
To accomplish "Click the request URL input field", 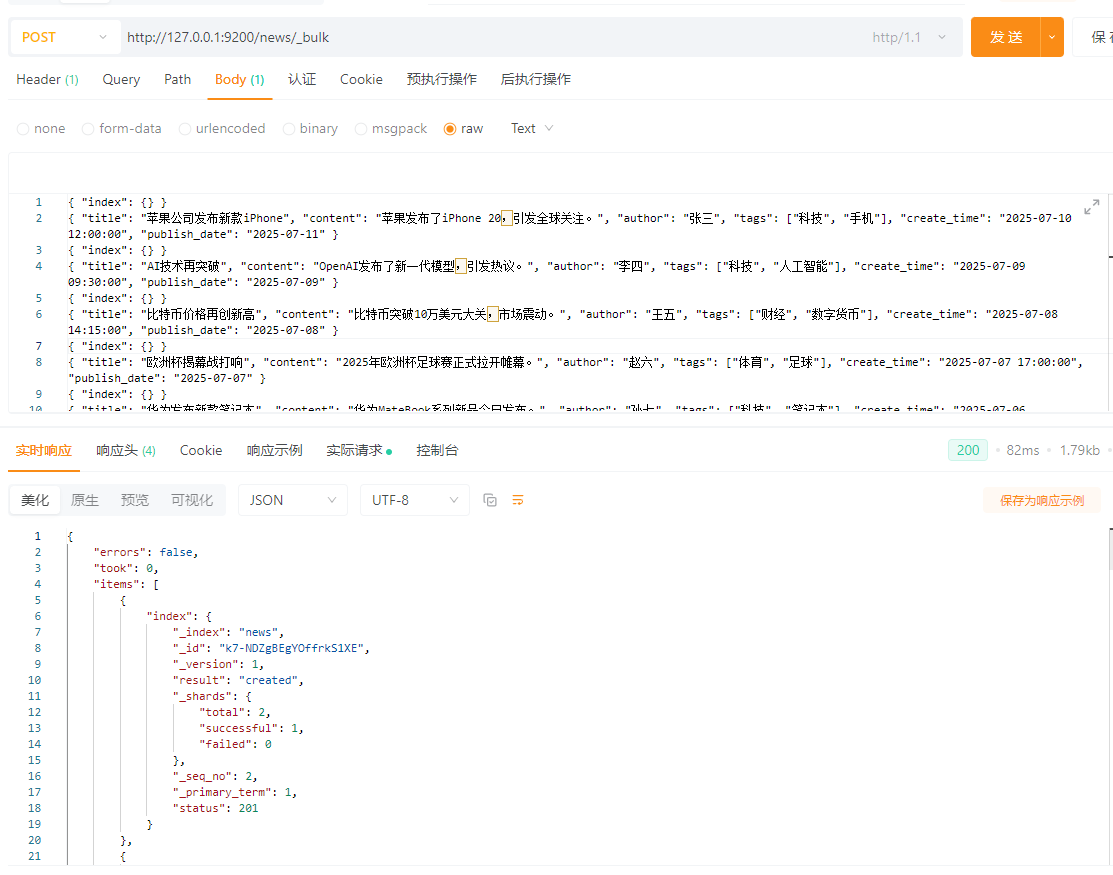I will (x=490, y=37).
